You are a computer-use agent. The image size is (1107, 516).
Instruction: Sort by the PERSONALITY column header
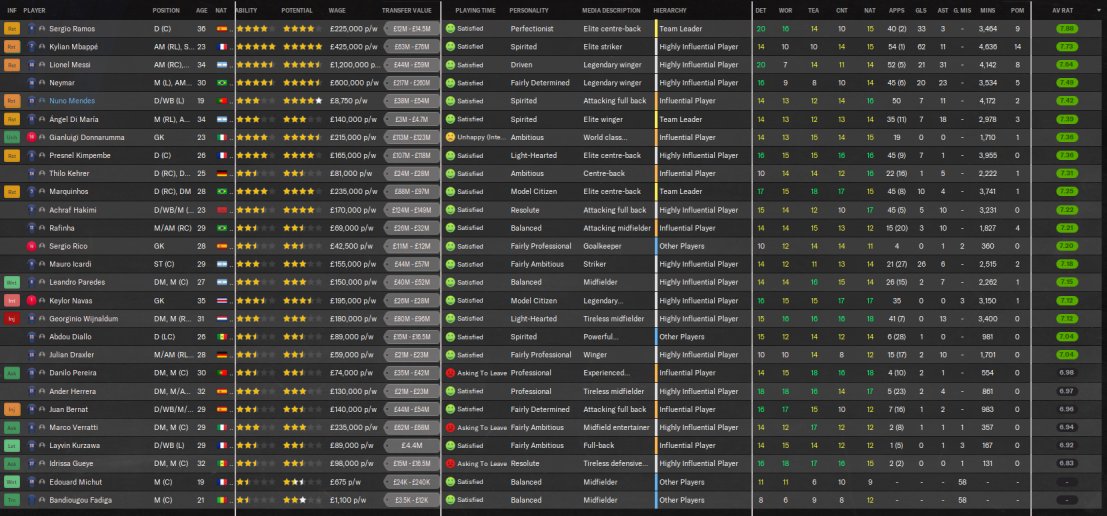pos(529,11)
